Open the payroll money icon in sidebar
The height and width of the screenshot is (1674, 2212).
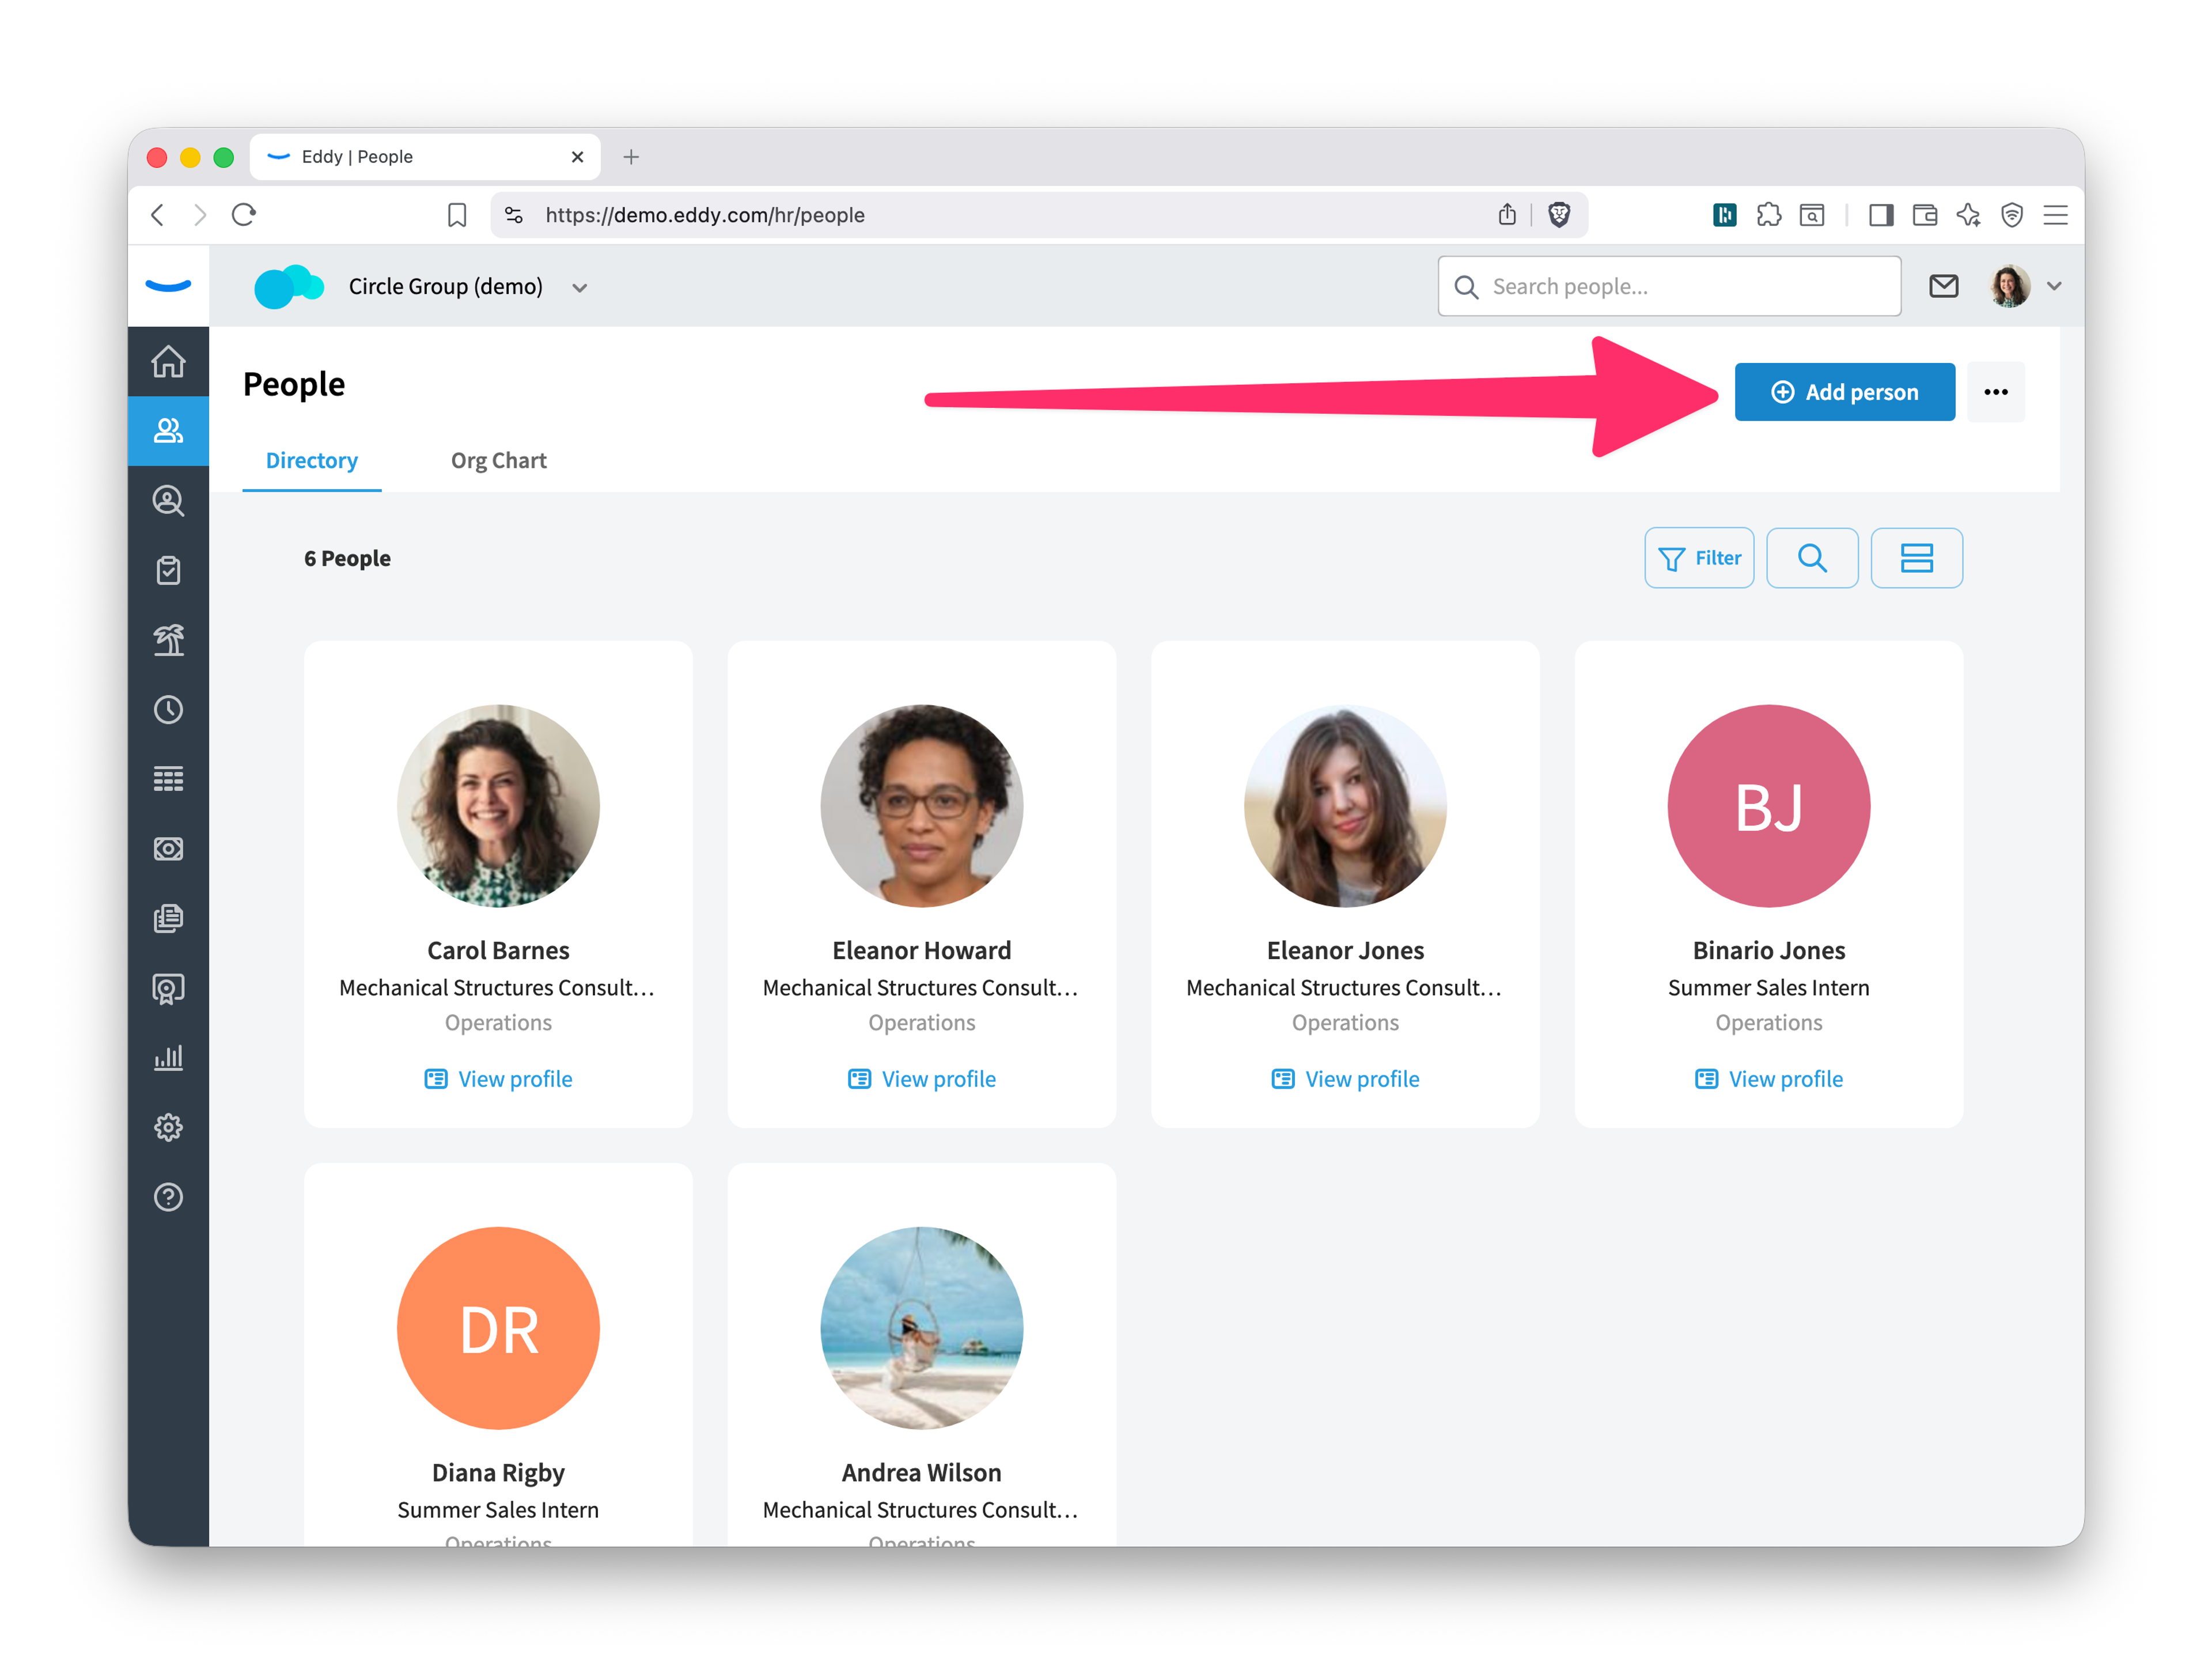tap(168, 849)
